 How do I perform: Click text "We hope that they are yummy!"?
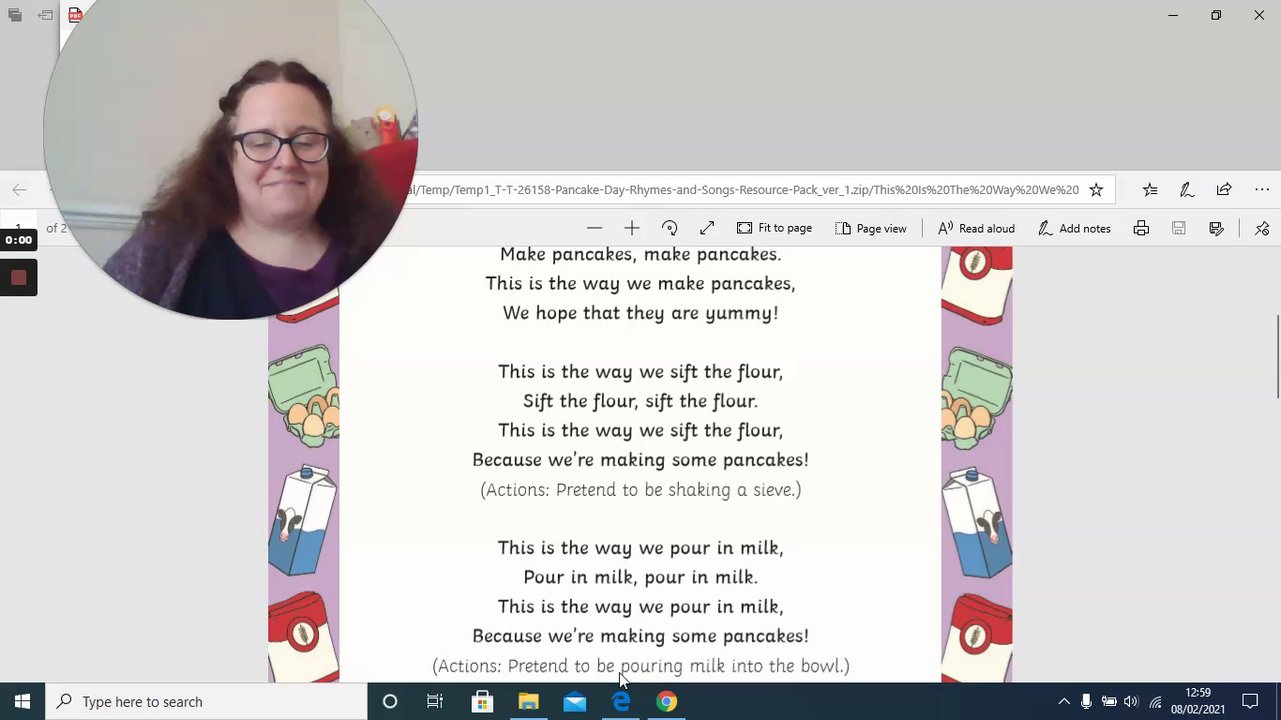[640, 313]
